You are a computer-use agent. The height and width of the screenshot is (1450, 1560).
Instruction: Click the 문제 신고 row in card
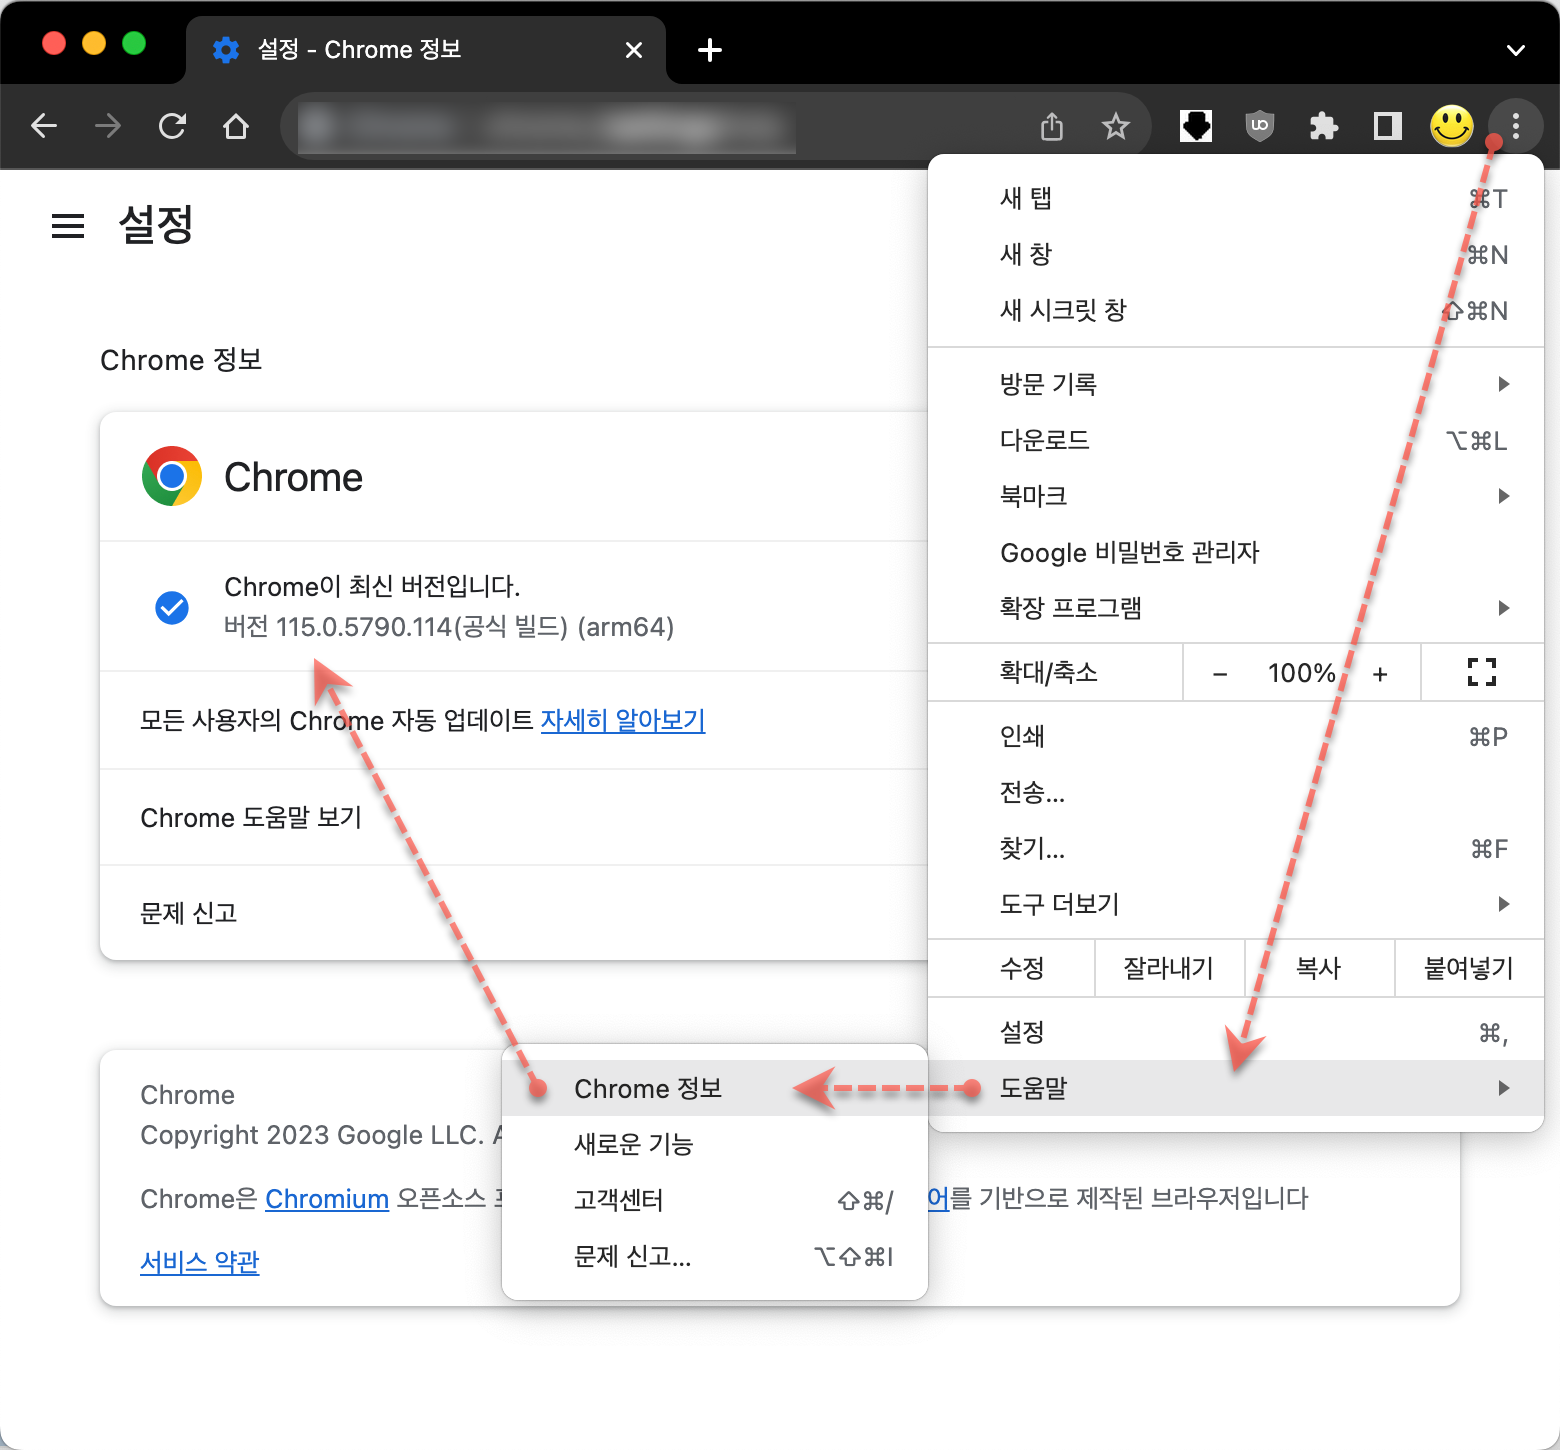(514, 913)
